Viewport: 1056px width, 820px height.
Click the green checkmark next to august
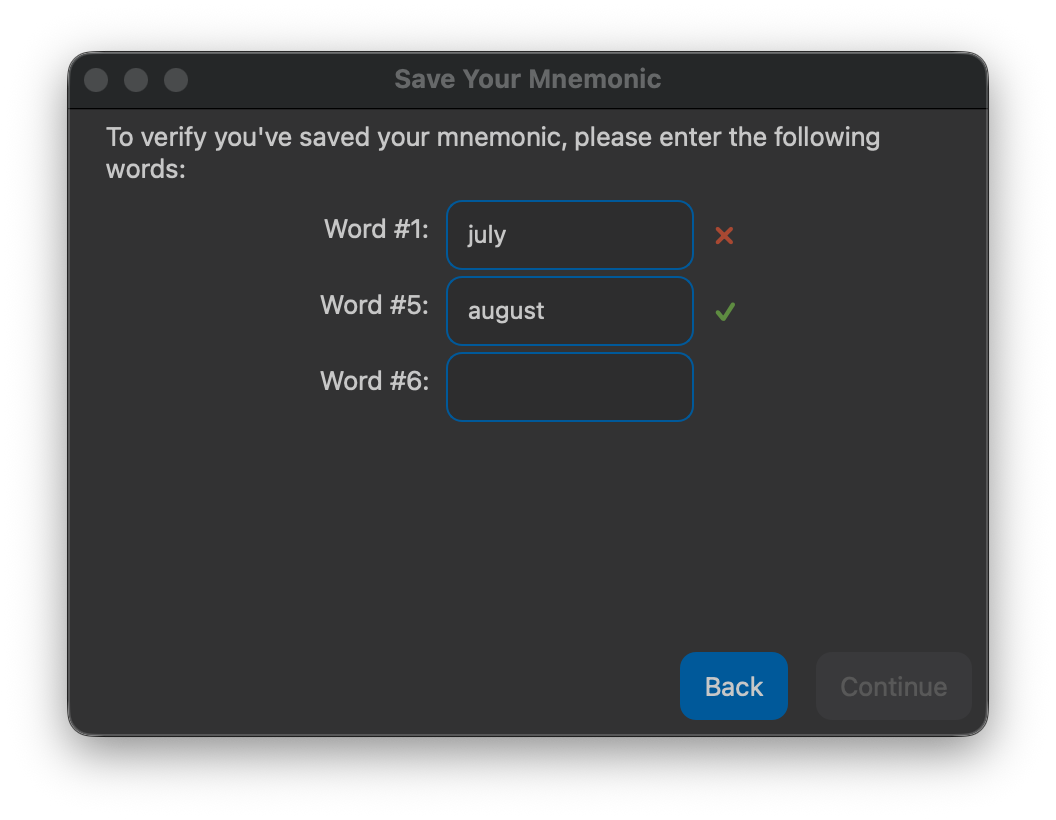[x=725, y=312]
